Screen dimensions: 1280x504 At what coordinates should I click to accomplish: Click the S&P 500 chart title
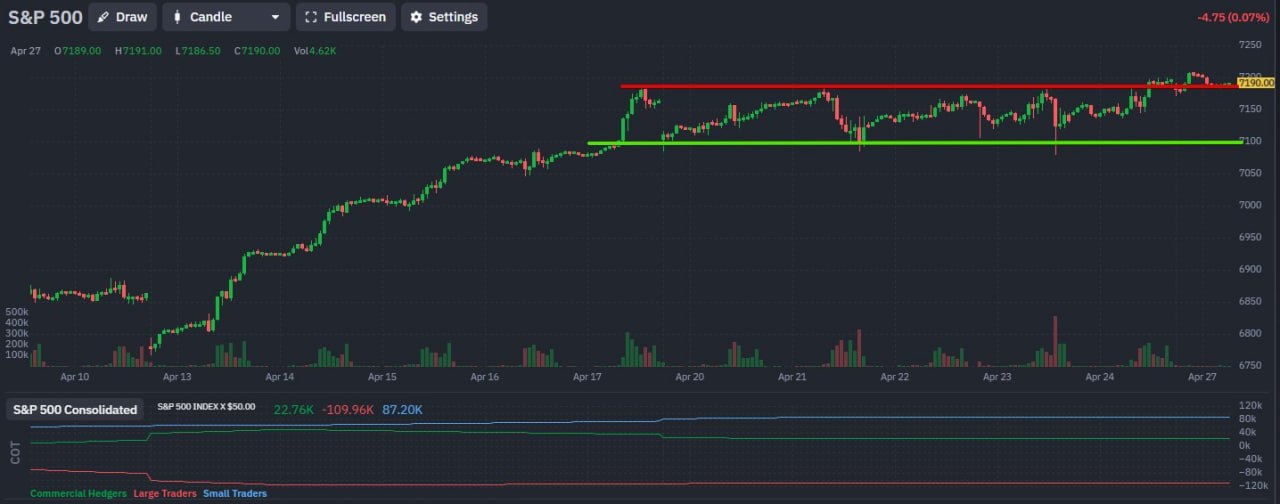pyautogui.click(x=45, y=17)
